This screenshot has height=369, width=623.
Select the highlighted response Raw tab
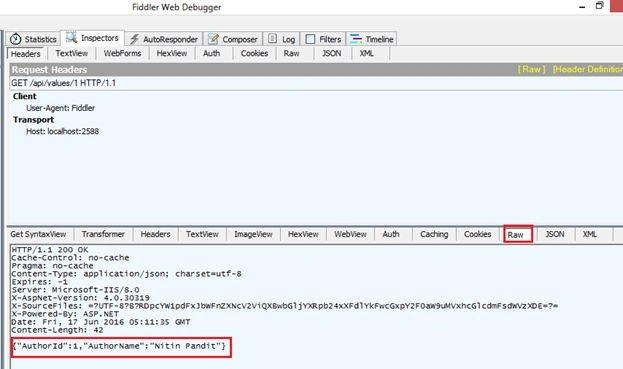click(518, 234)
